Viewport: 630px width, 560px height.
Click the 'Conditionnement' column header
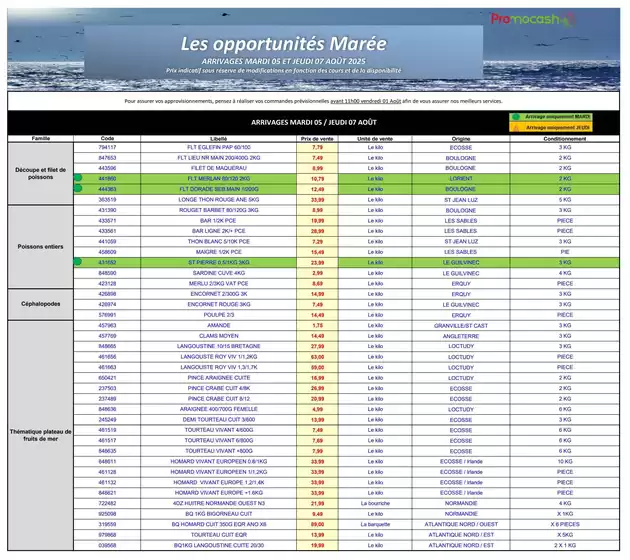[x=565, y=139]
